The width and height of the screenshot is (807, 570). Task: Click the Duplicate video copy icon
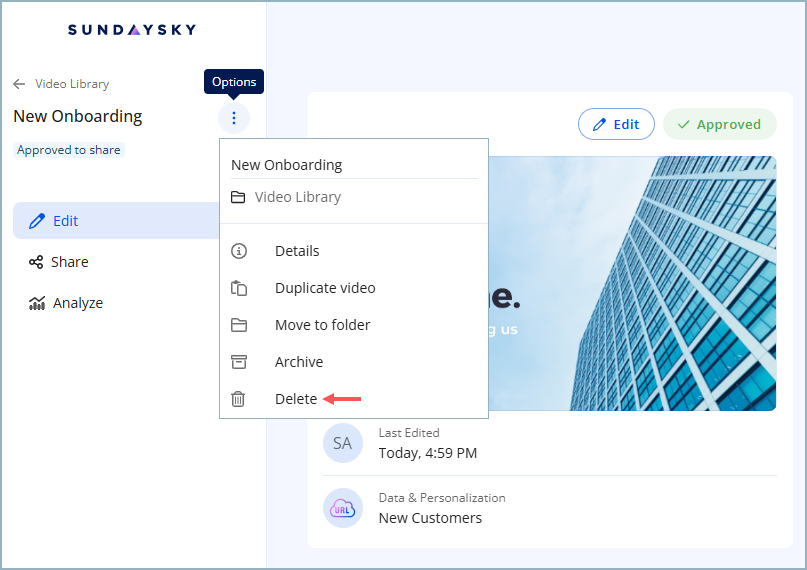point(238,288)
